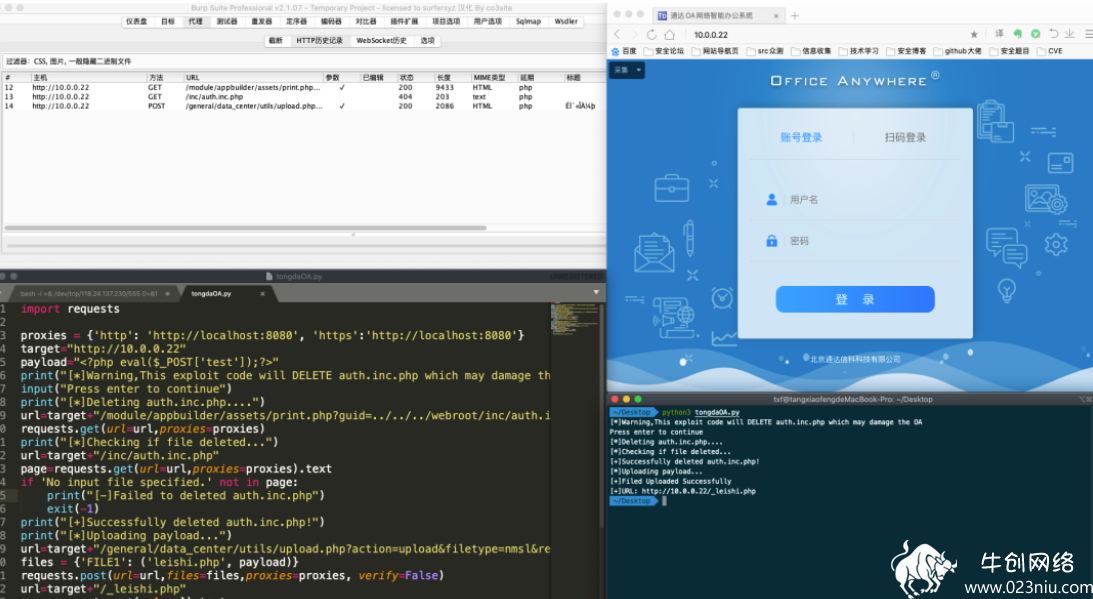This screenshot has height=599, width=1093.
Task: Switch to 账号登录 login tab
Action: [x=801, y=137]
